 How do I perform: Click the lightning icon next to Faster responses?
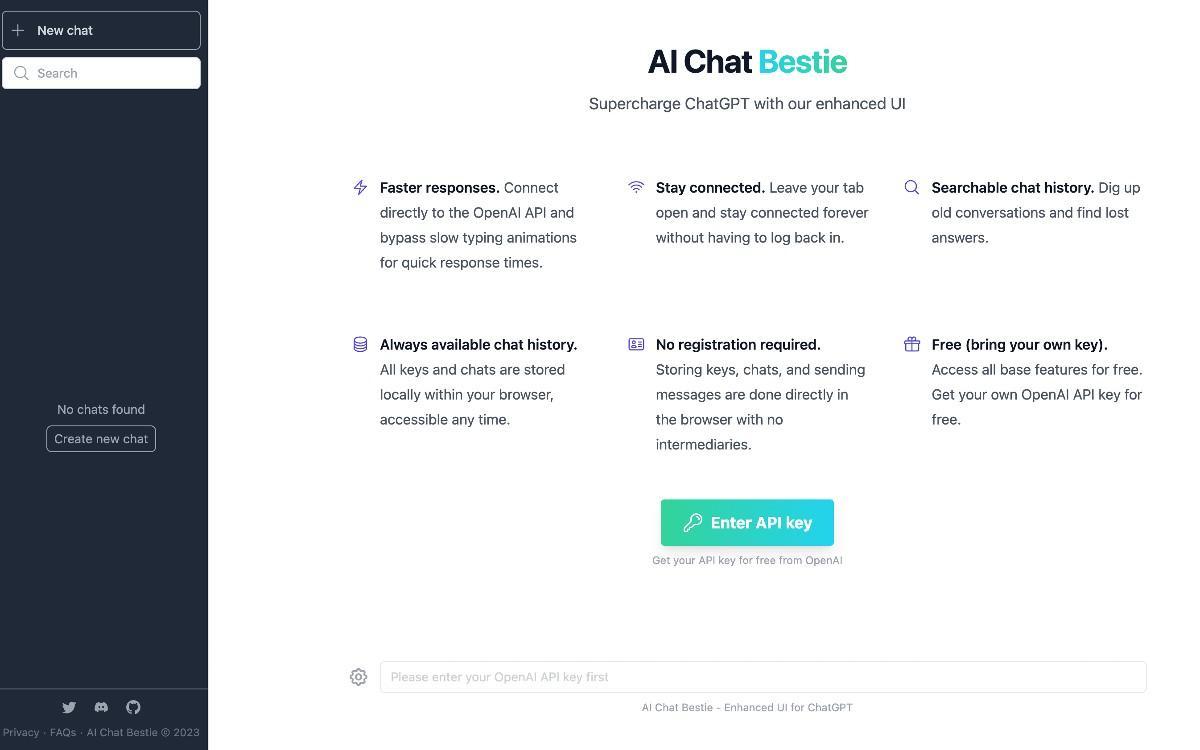point(360,187)
